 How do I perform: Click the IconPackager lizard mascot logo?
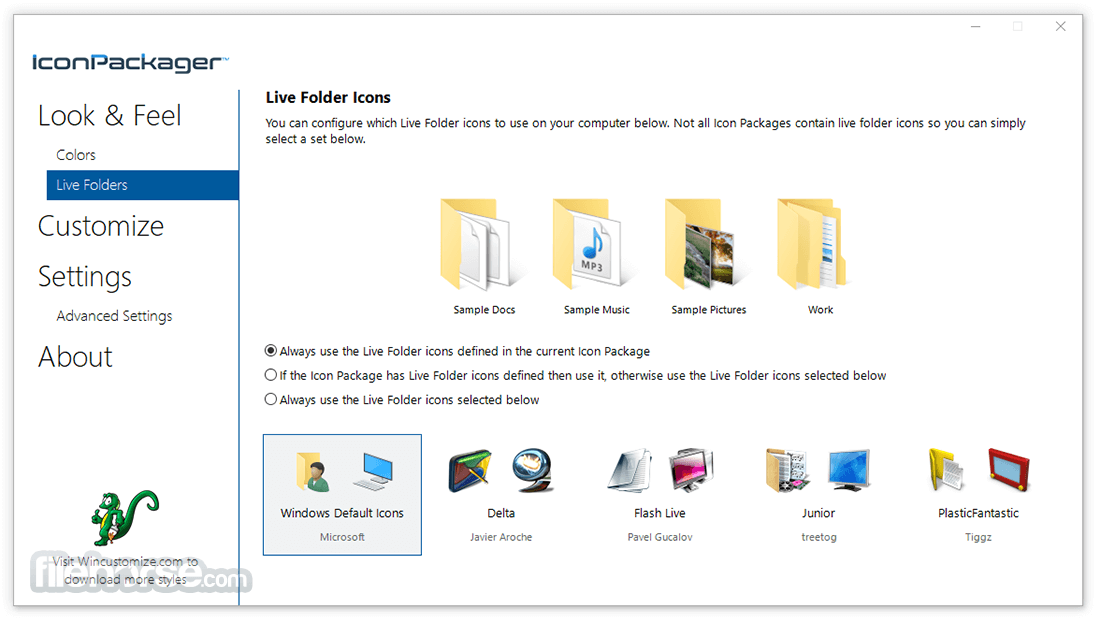125,520
